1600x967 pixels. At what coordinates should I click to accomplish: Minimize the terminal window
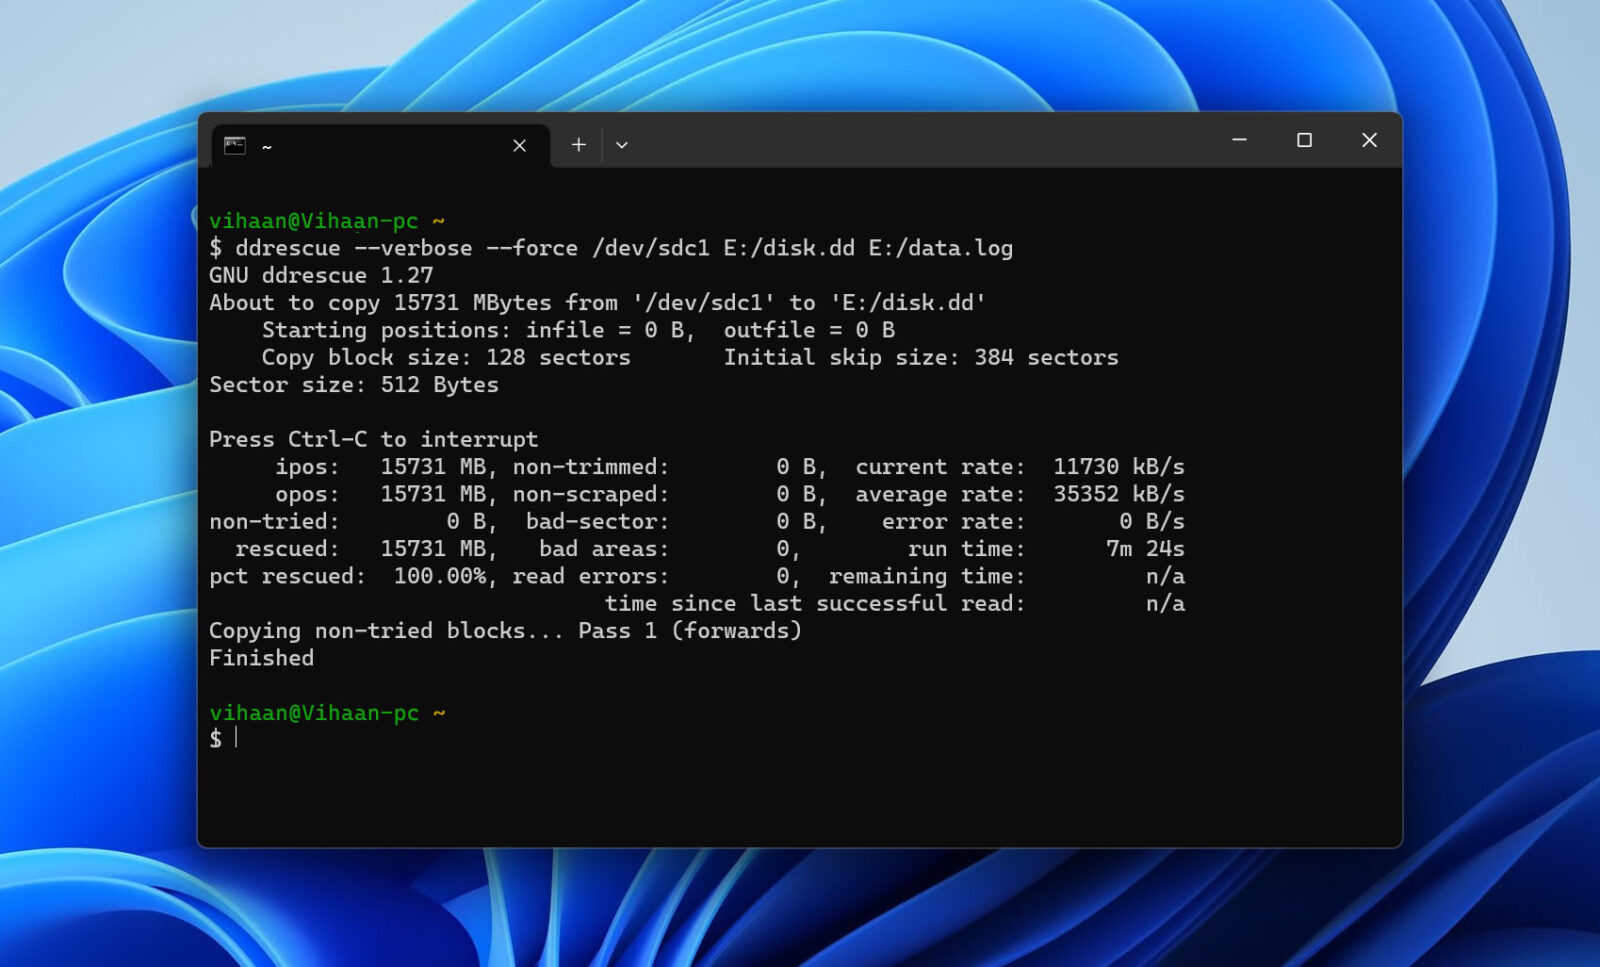click(1240, 141)
